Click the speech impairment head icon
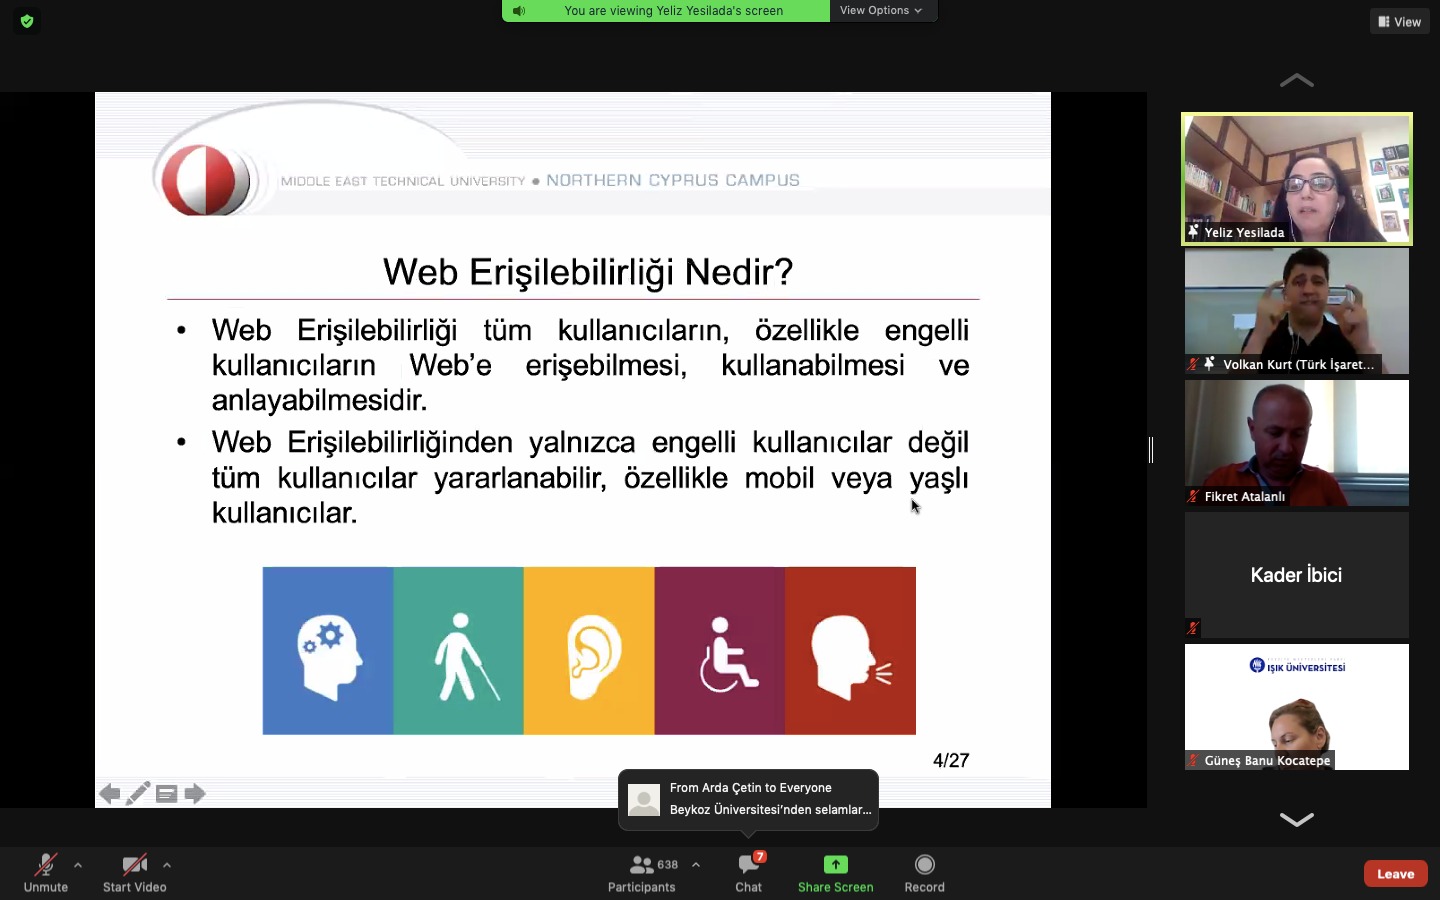This screenshot has height=900, width=1440. pos(851,651)
